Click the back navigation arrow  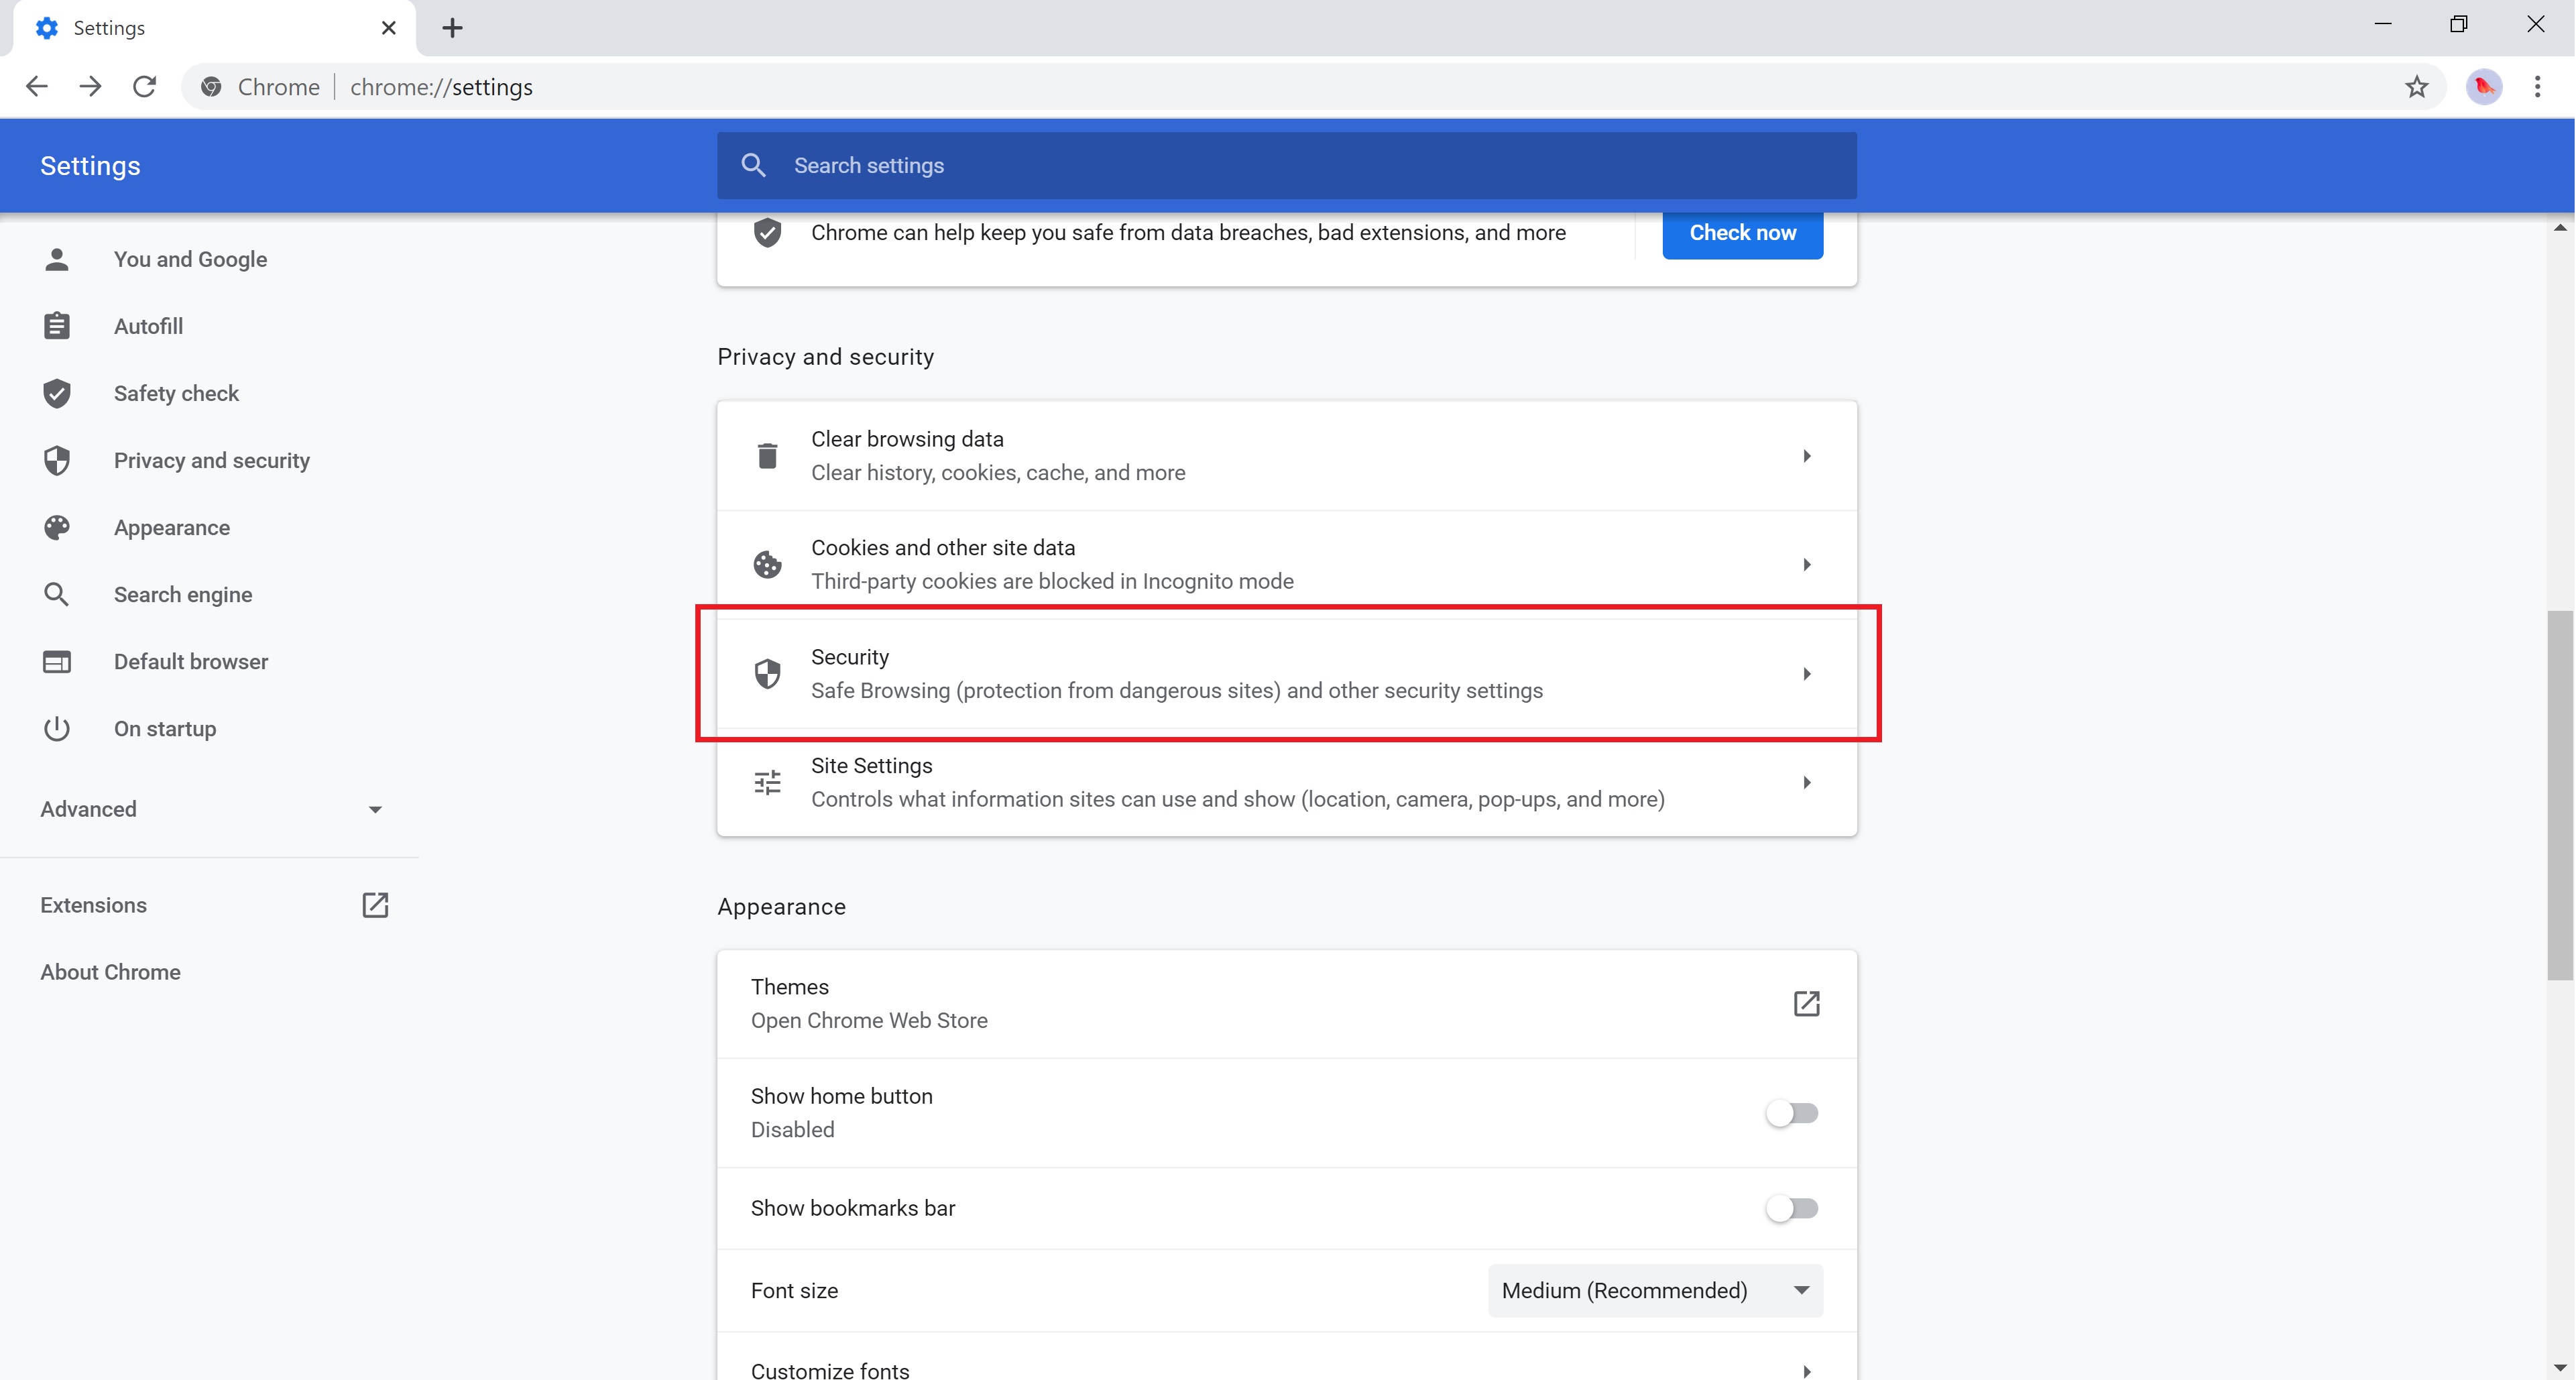tap(37, 87)
